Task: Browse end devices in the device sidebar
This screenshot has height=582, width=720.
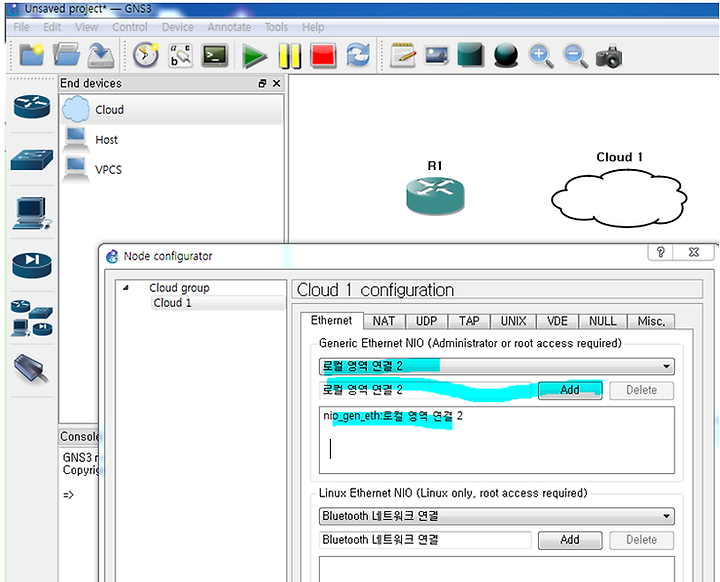Action: coord(32,213)
